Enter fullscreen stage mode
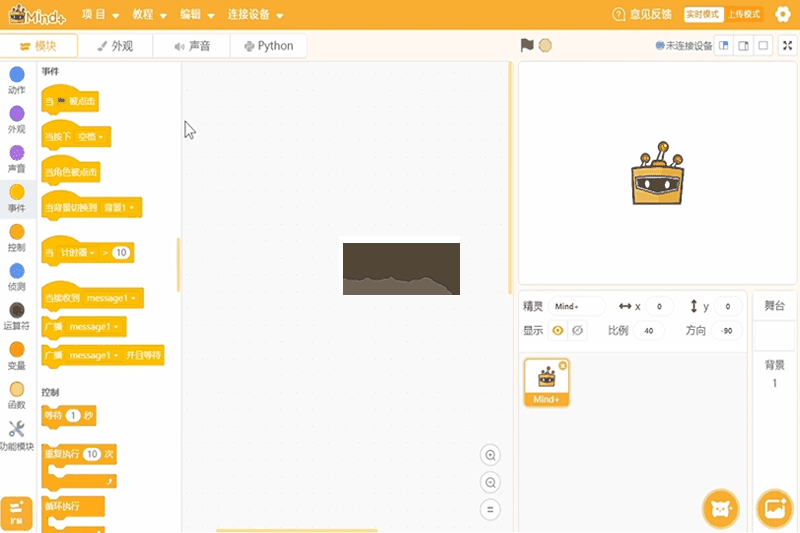 click(788, 45)
